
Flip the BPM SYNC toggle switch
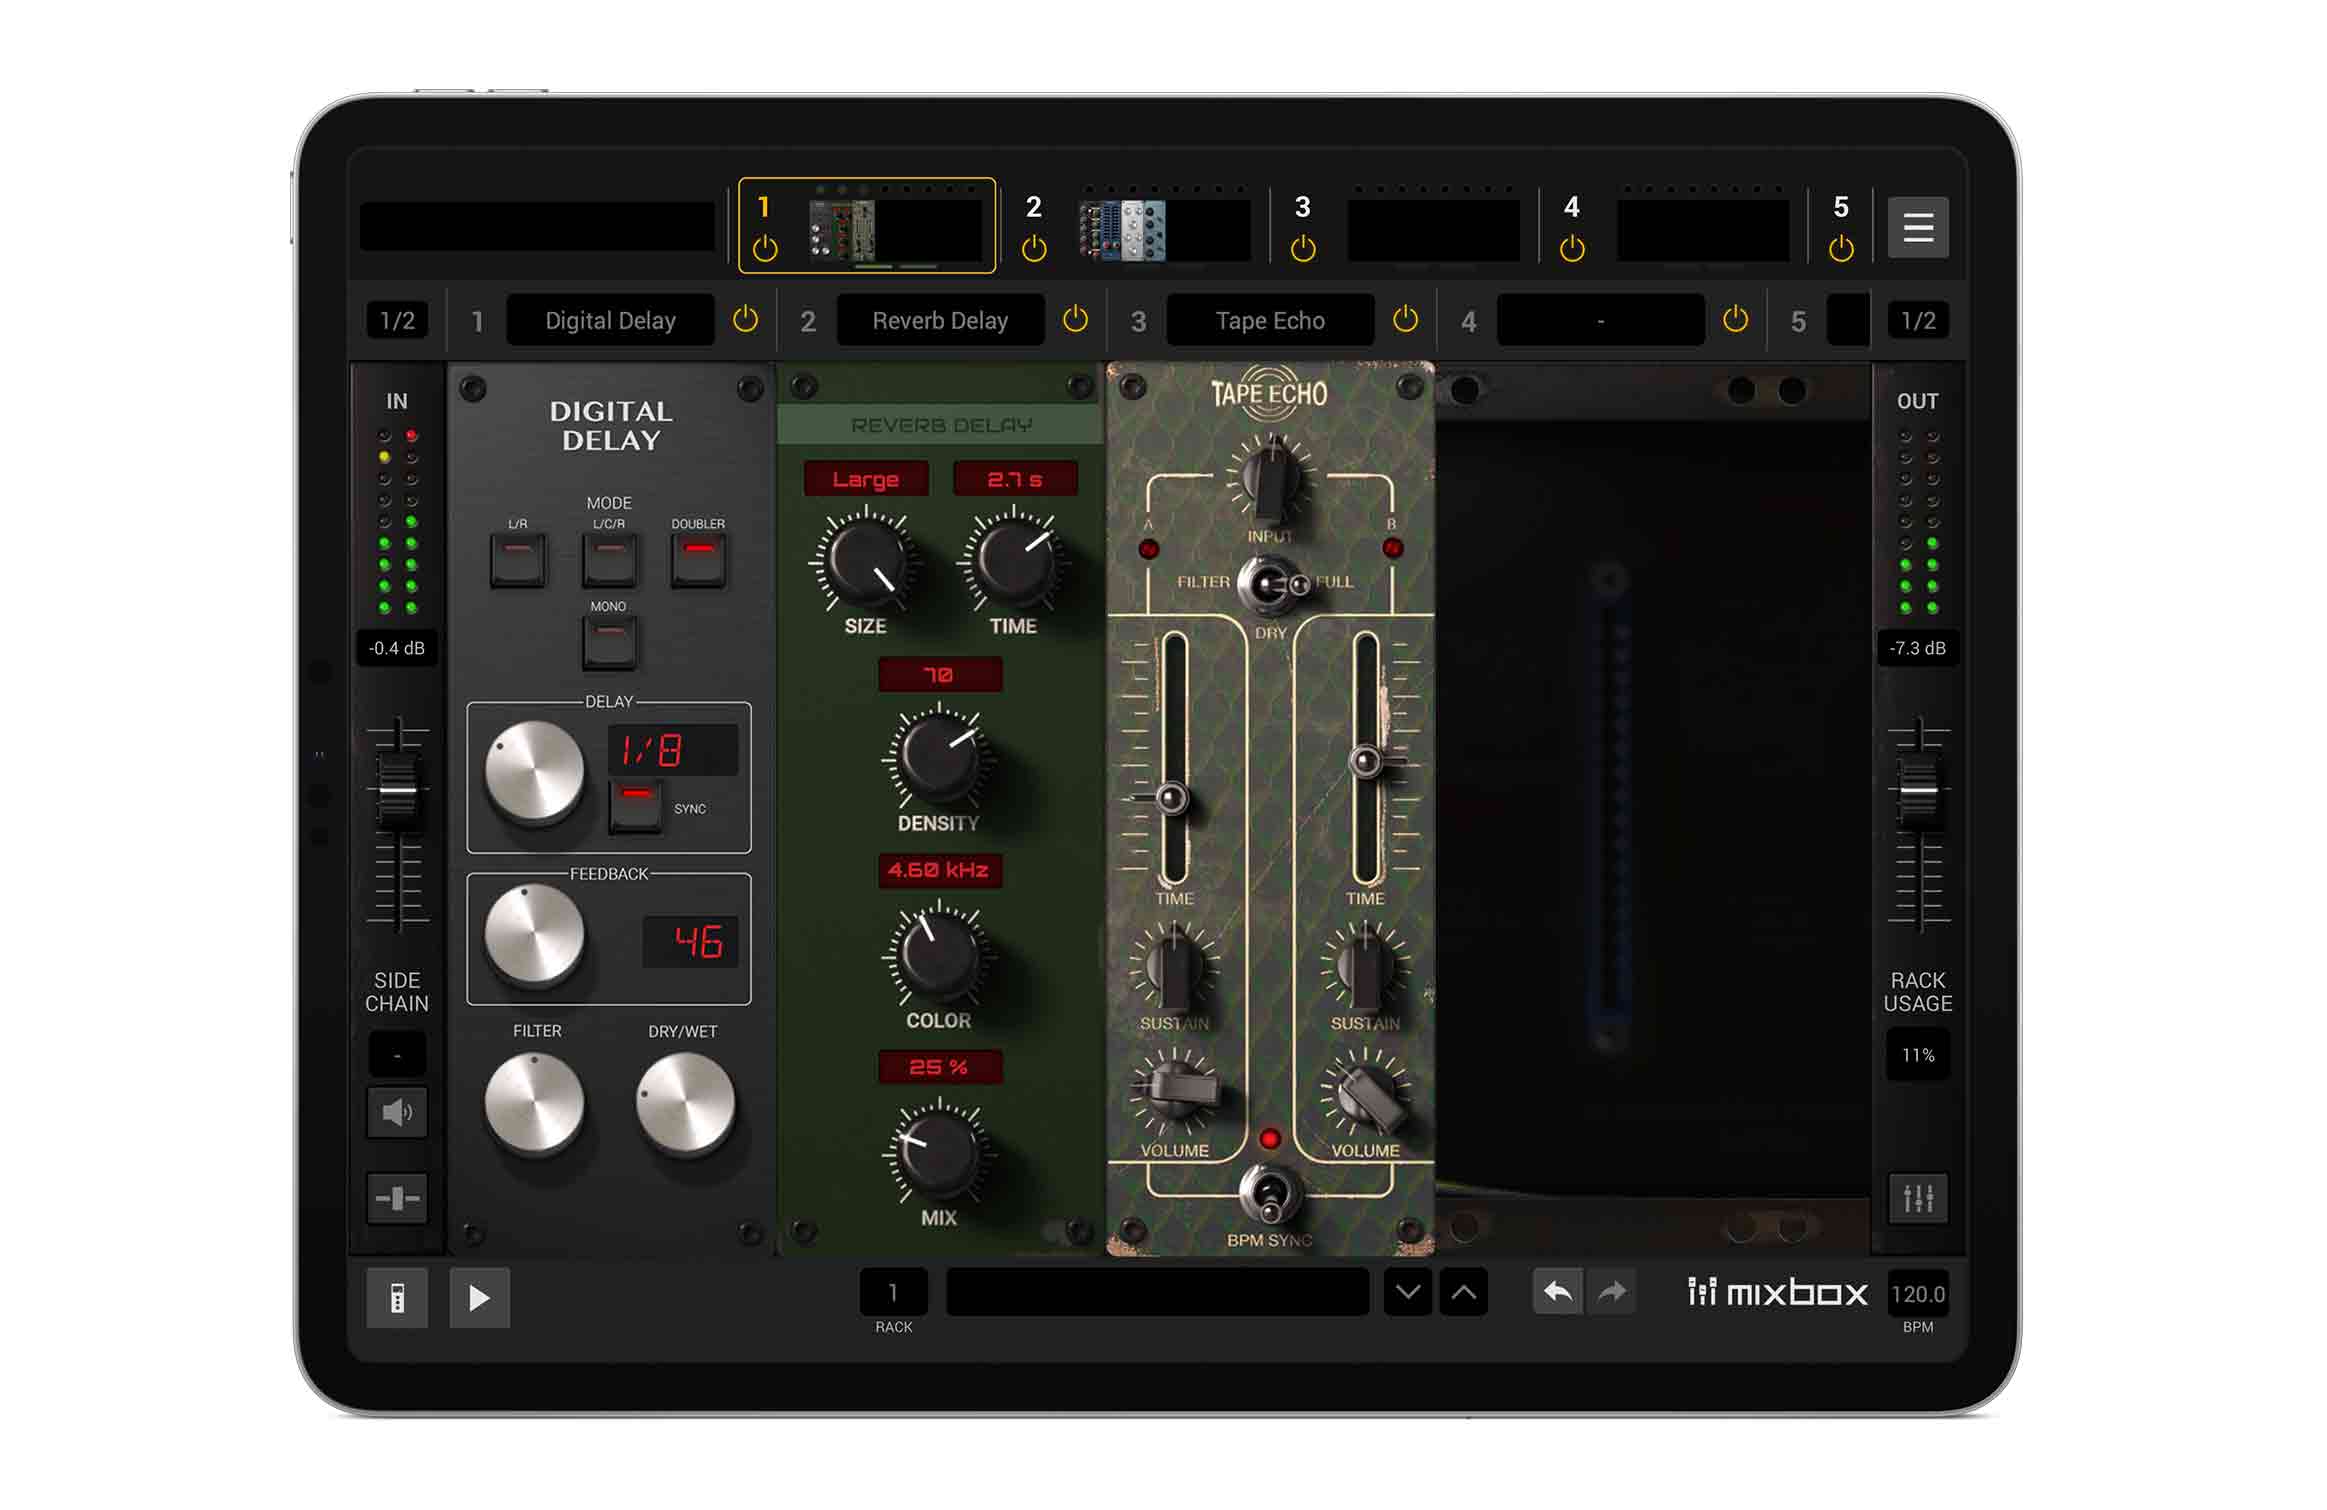coord(1270,1195)
